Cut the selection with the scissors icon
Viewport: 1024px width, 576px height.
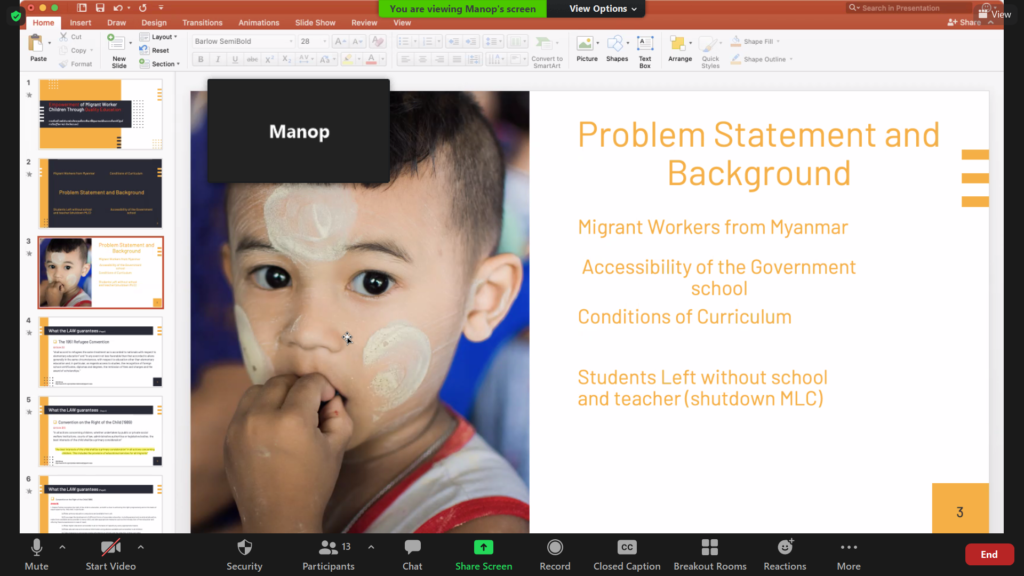pyautogui.click(x=64, y=37)
